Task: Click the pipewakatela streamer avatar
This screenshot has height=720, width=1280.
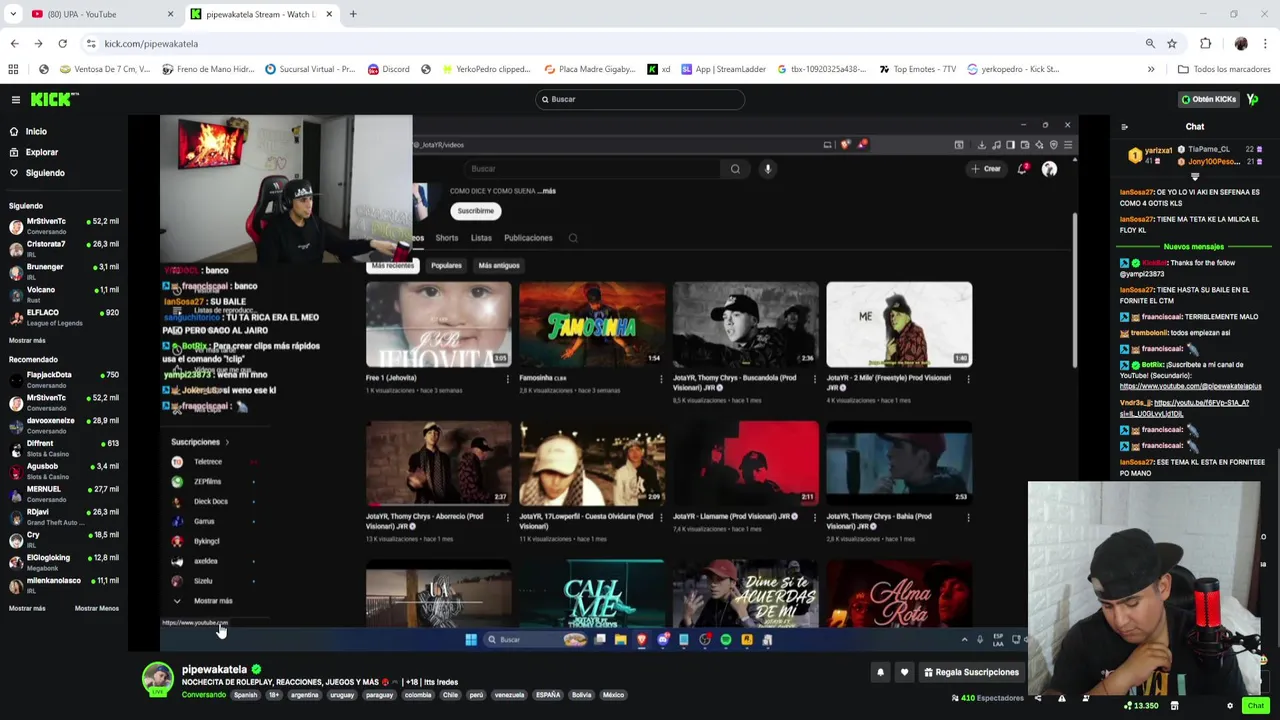Action: [x=157, y=679]
